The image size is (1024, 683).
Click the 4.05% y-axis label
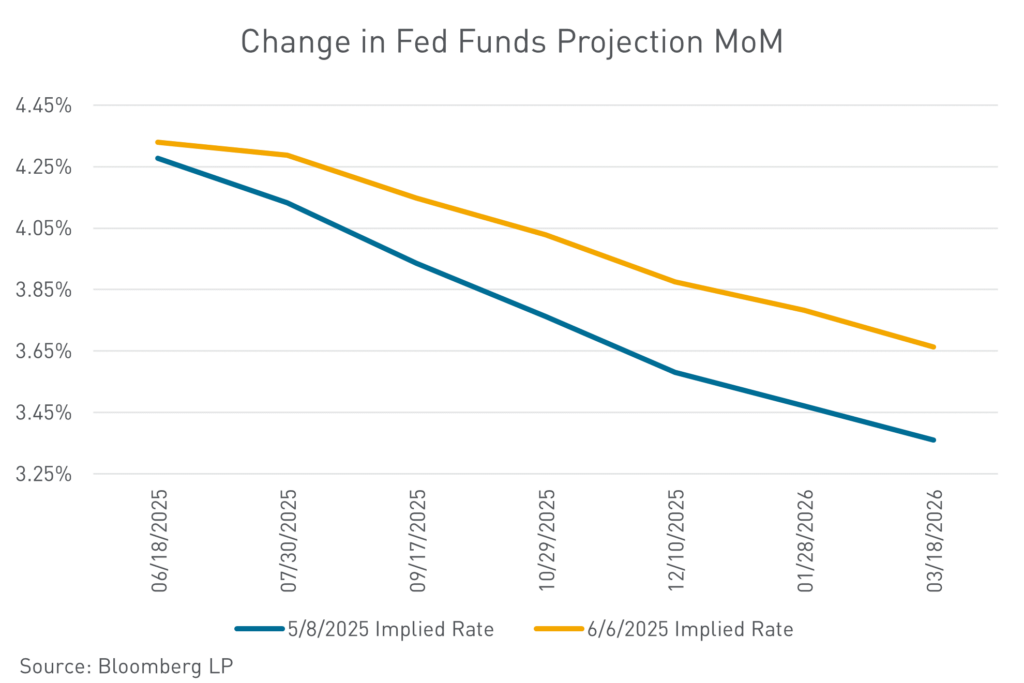click(x=44, y=228)
